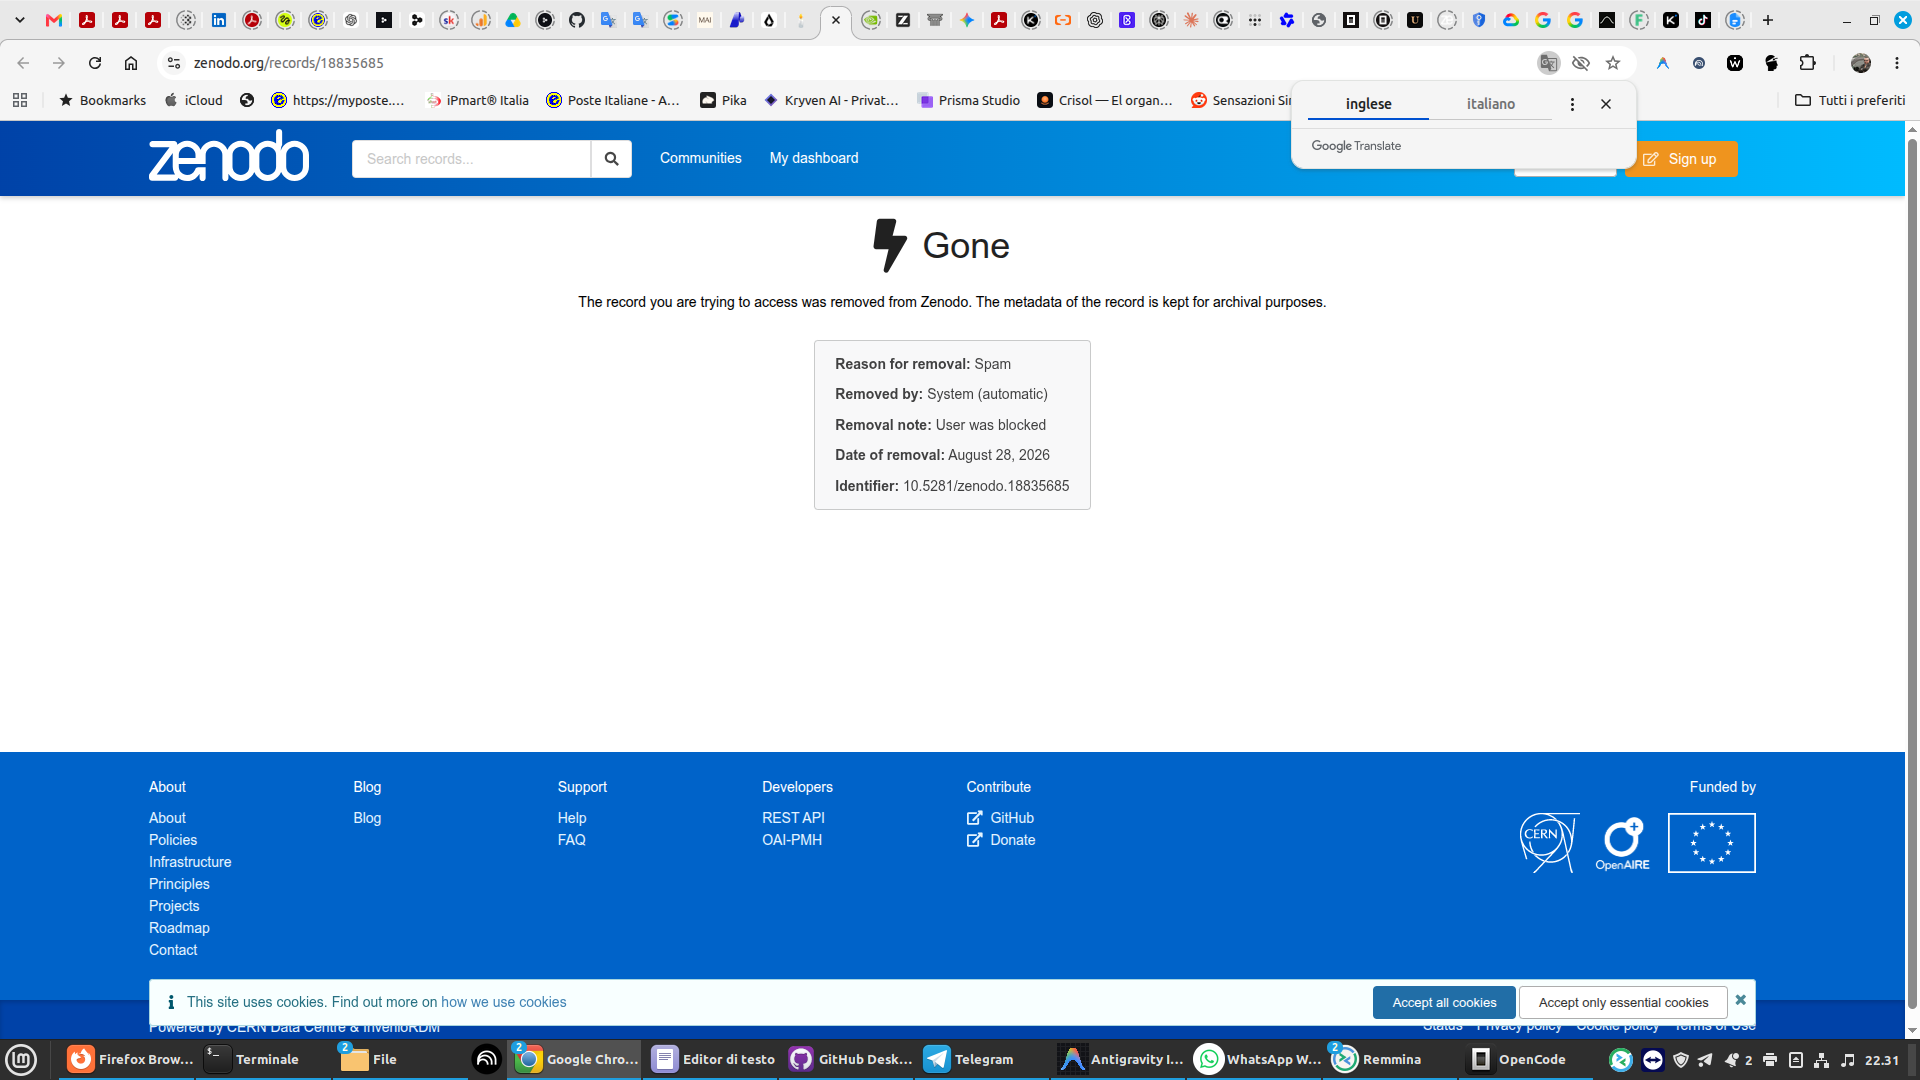
Task: Open the footer FAQ link
Action: point(572,840)
